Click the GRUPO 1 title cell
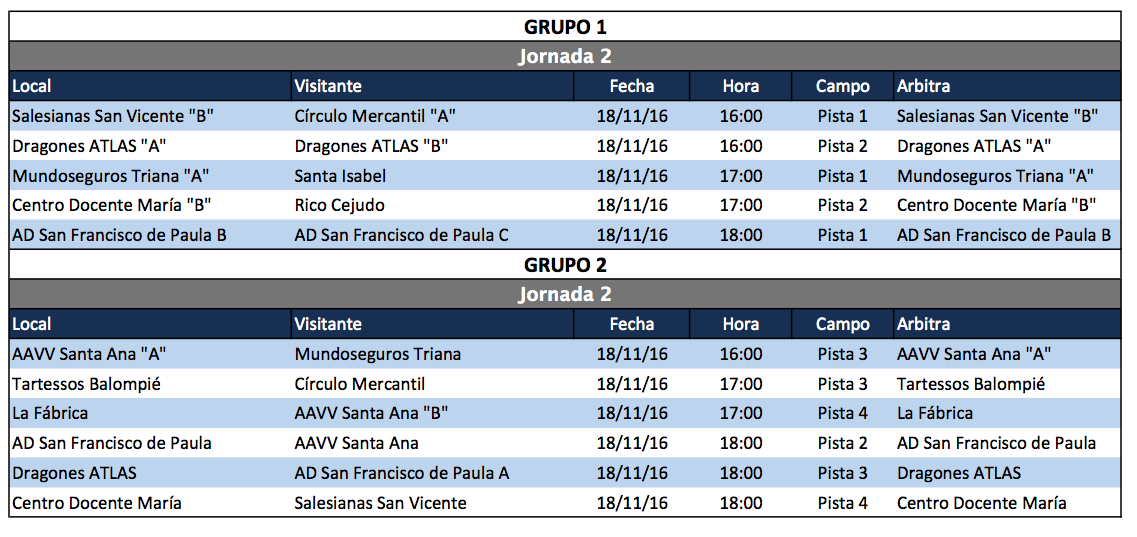The image size is (1137, 537). 565,27
